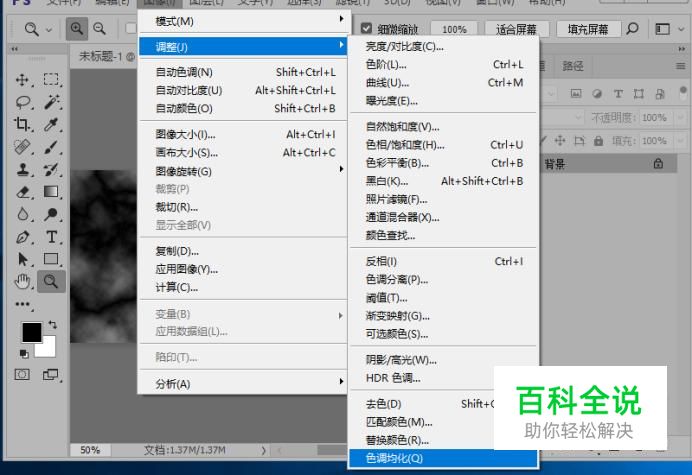692x475 pixels.
Task: Click the Zoom Out magnifier button
Action: (100, 29)
